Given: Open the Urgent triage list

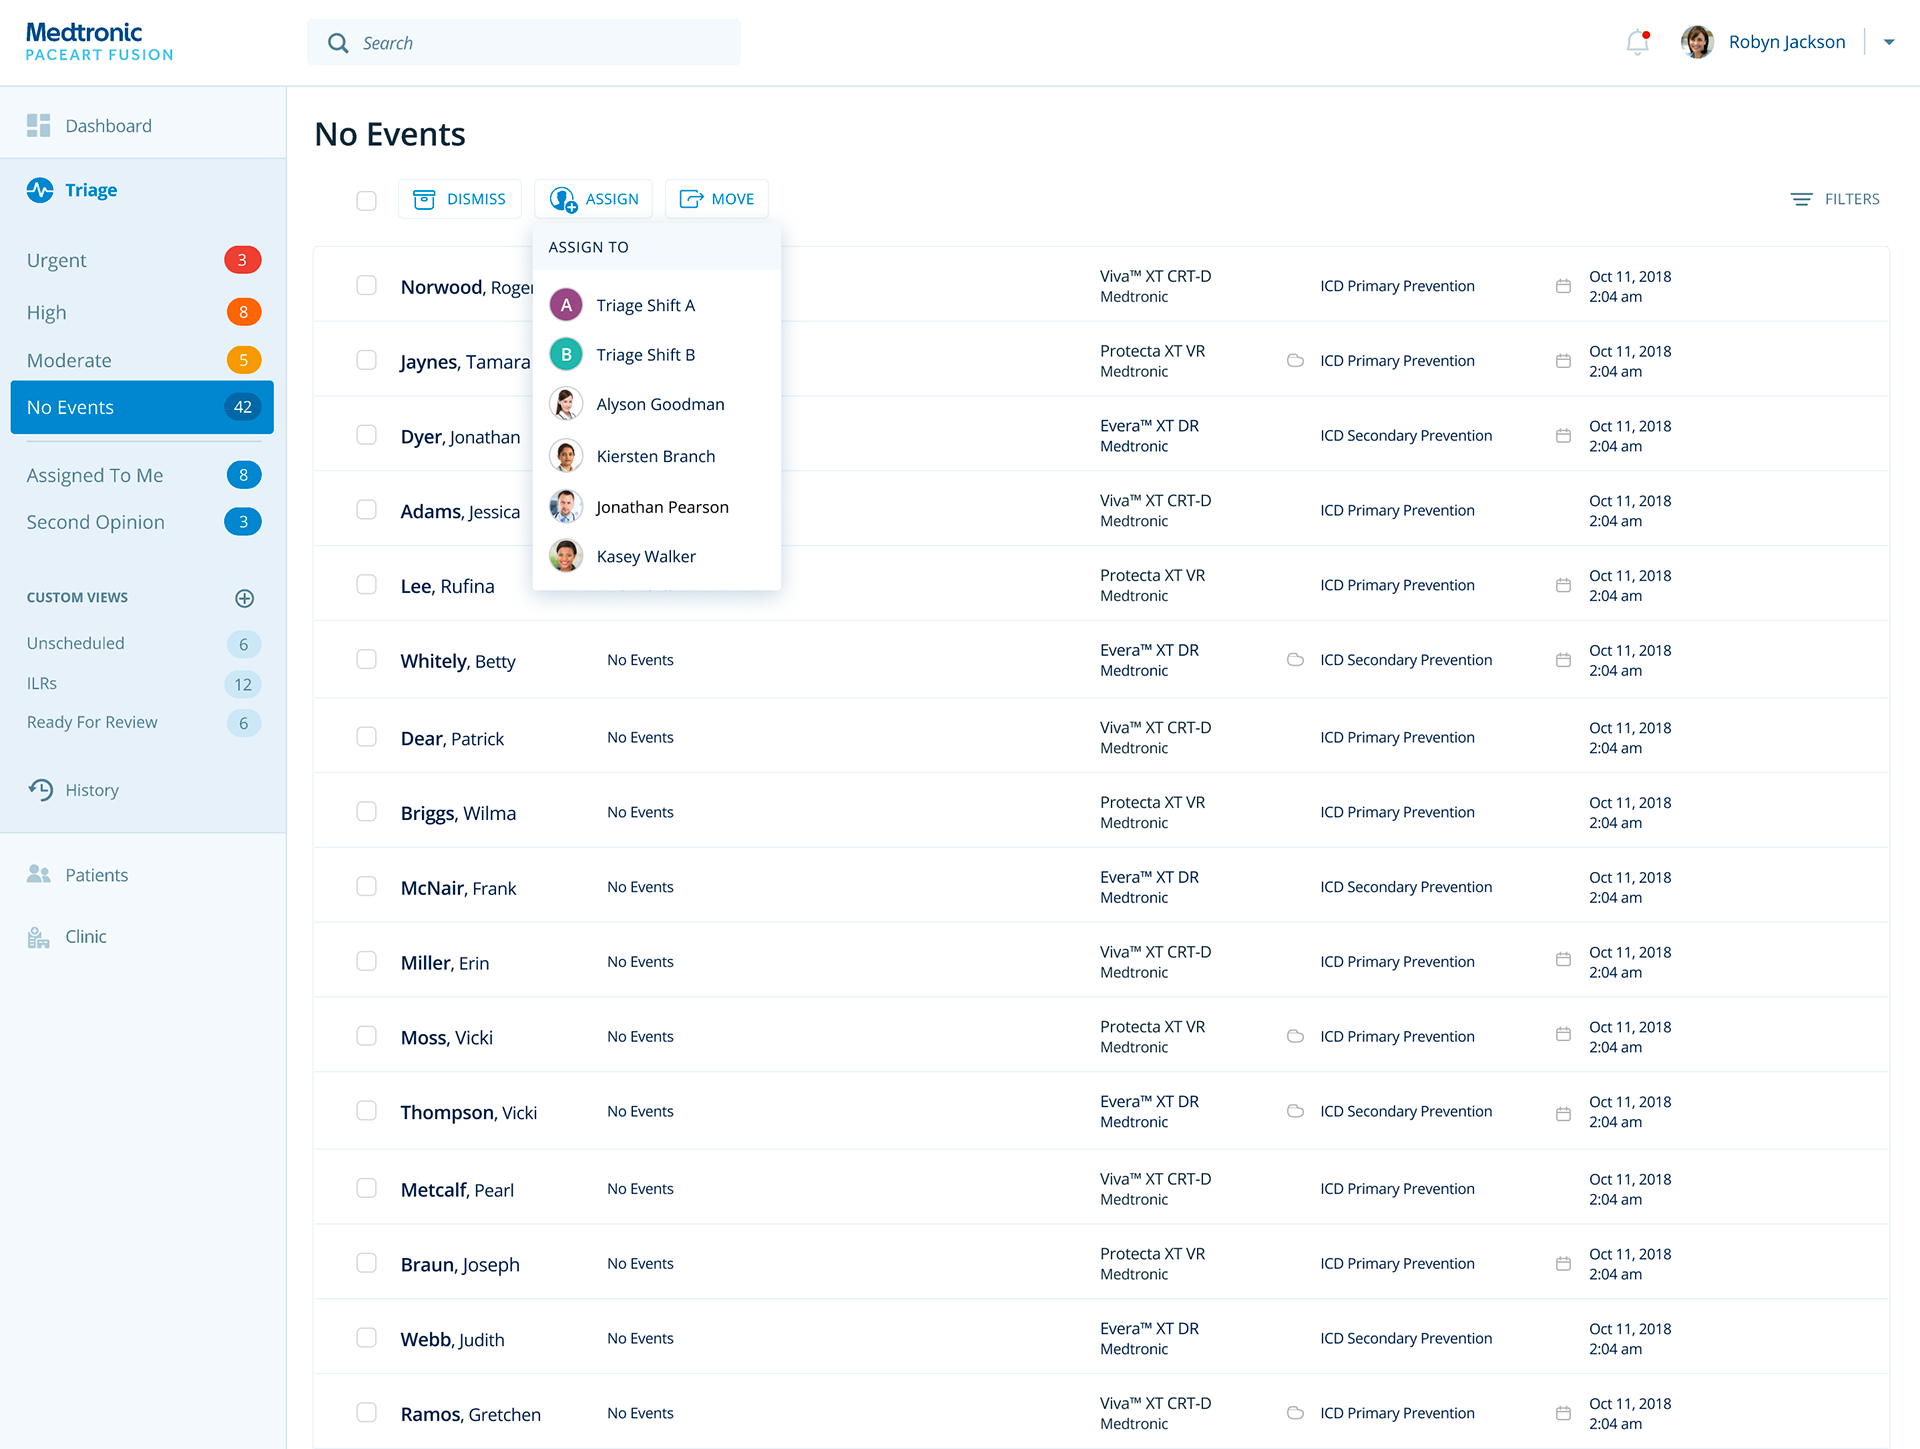Looking at the screenshot, I should (142, 260).
